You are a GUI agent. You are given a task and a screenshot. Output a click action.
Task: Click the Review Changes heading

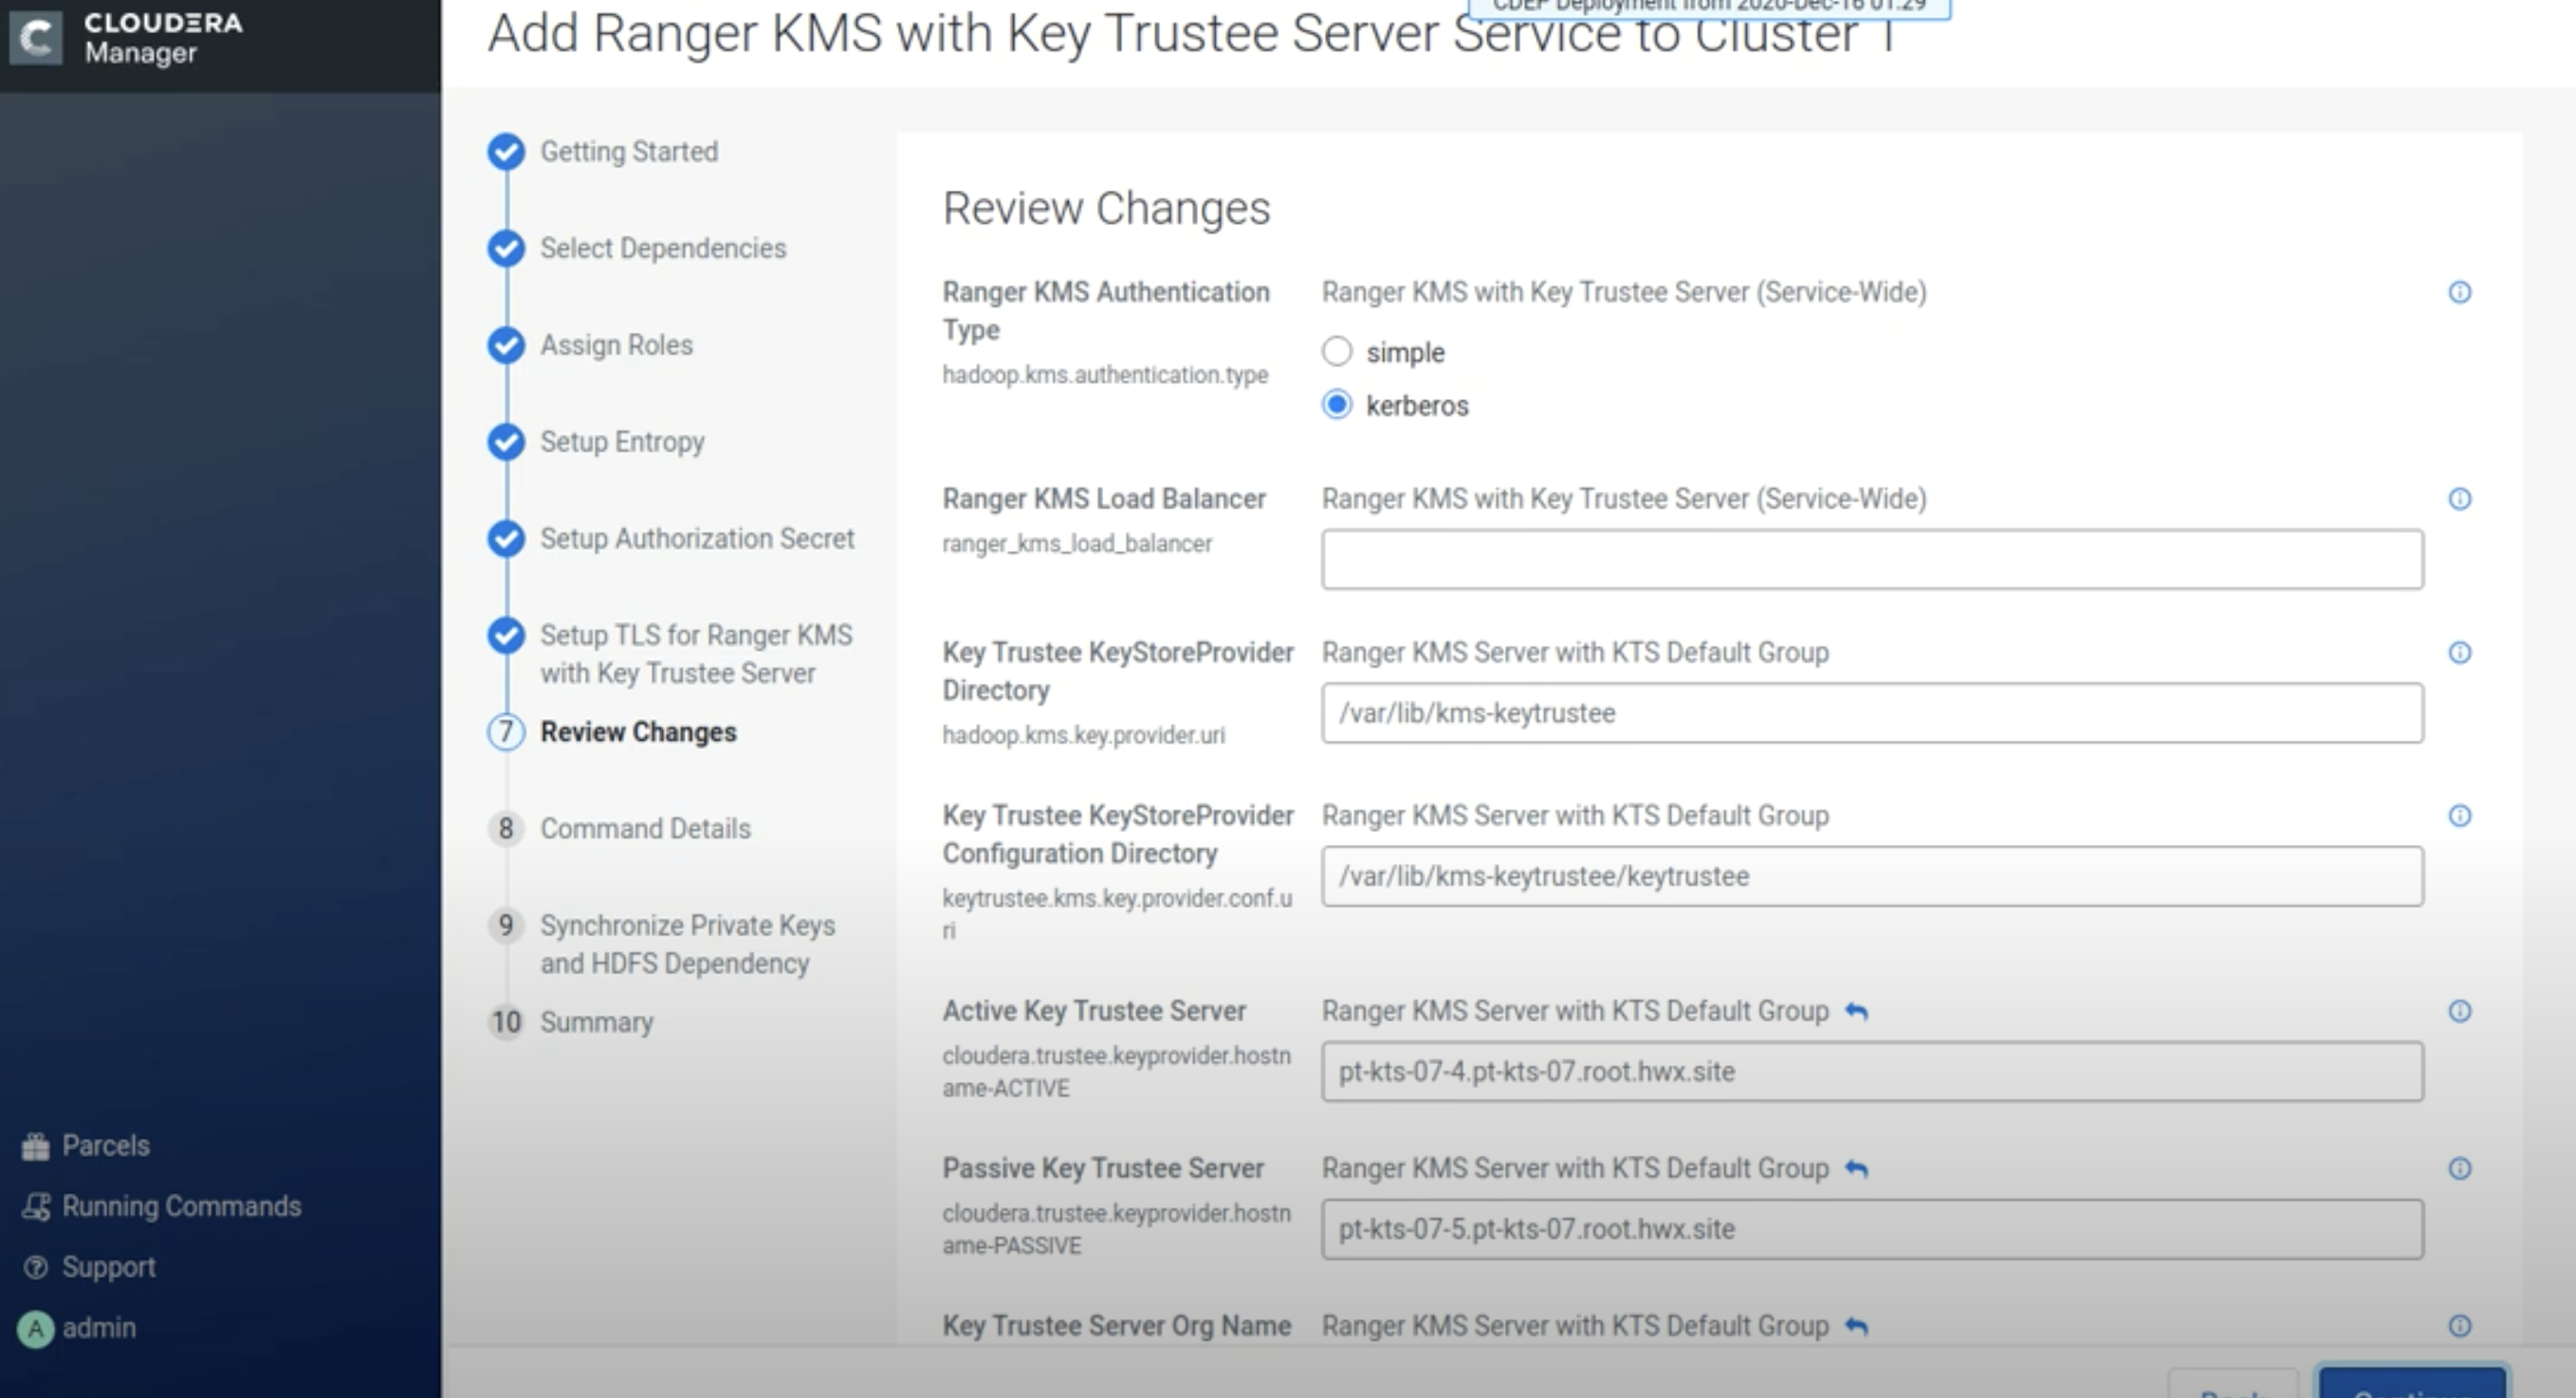(1106, 208)
